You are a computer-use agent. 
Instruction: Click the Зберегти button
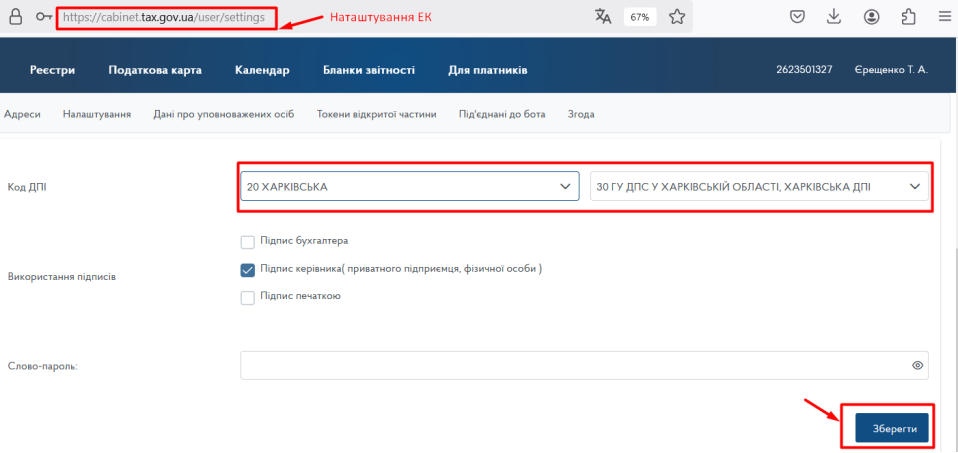[891, 428]
